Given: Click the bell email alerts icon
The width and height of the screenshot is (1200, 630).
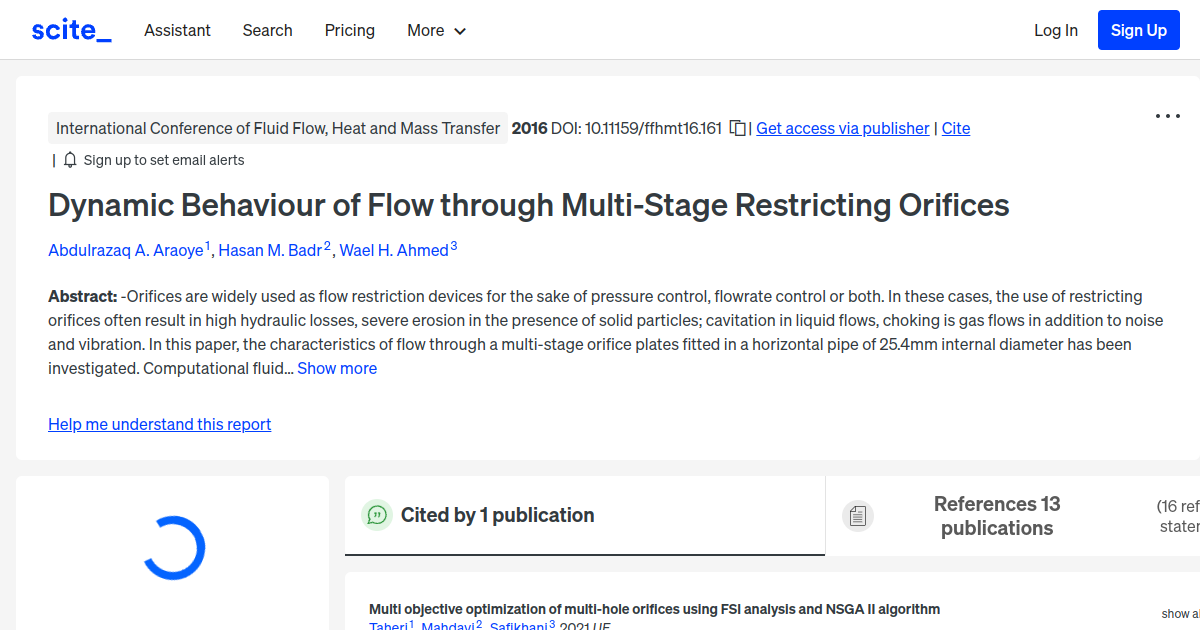Looking at the screenshot, I should (x=69, y=159).
